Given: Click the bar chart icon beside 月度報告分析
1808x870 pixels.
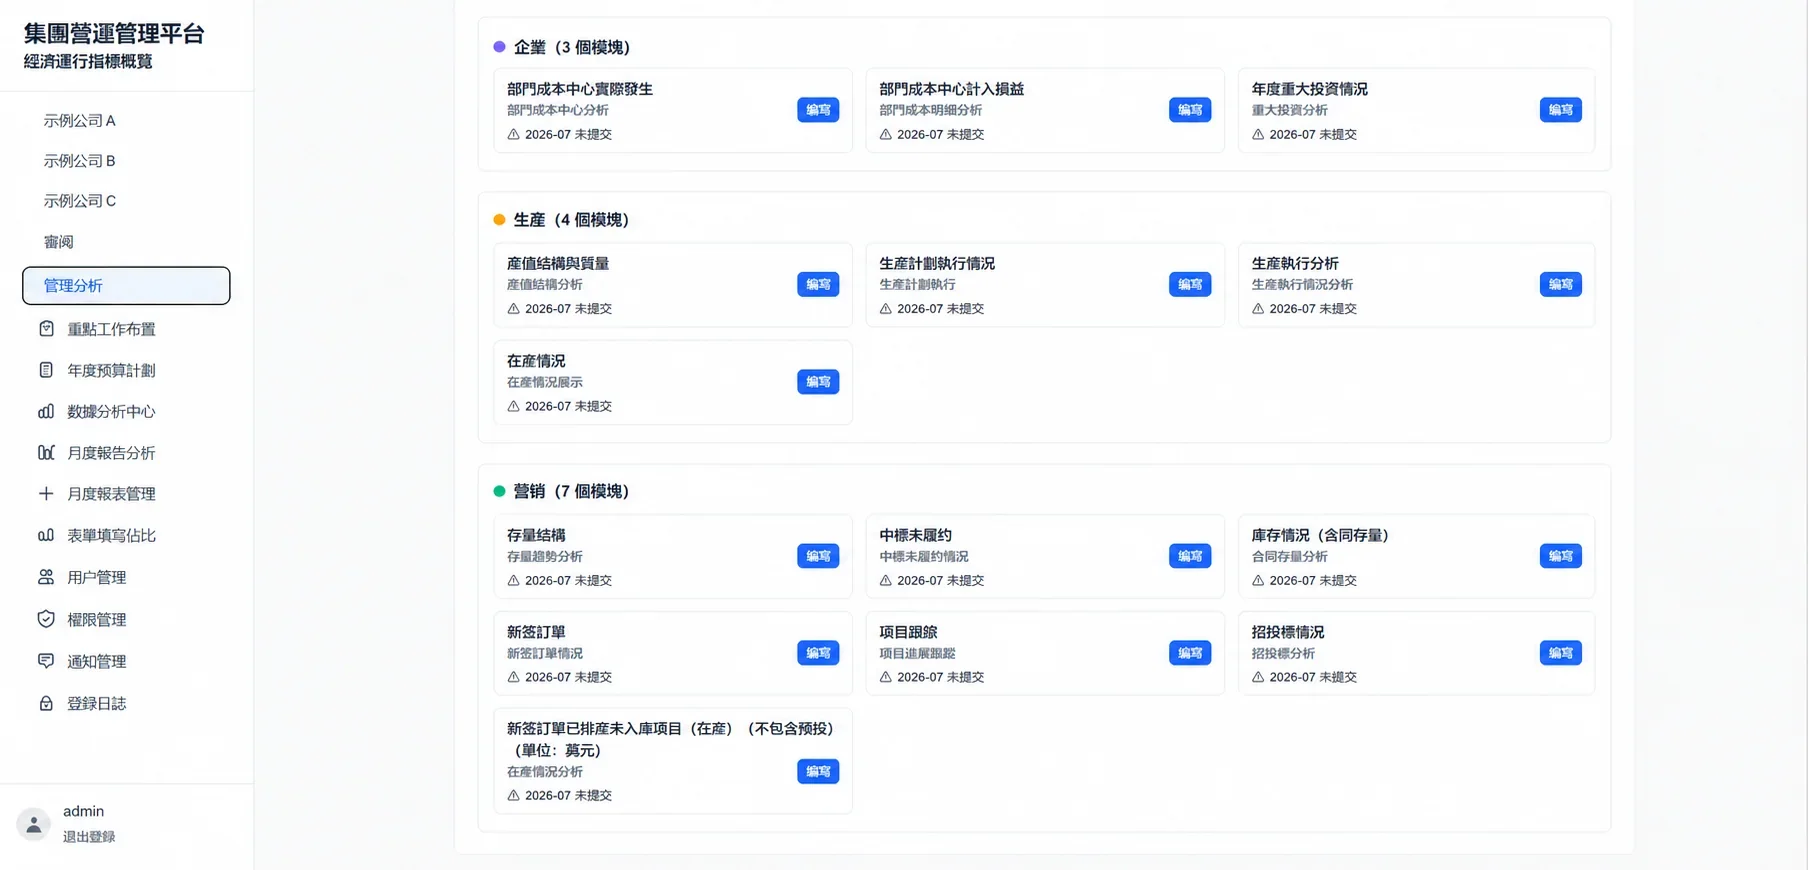Looking at the screenshot, I should click(x=46, y=453).
